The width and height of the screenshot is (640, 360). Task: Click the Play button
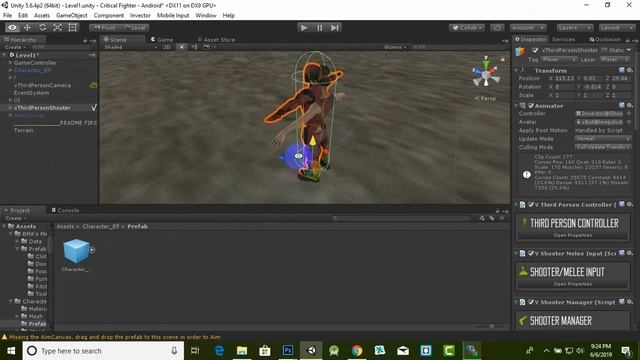(304, 28)
